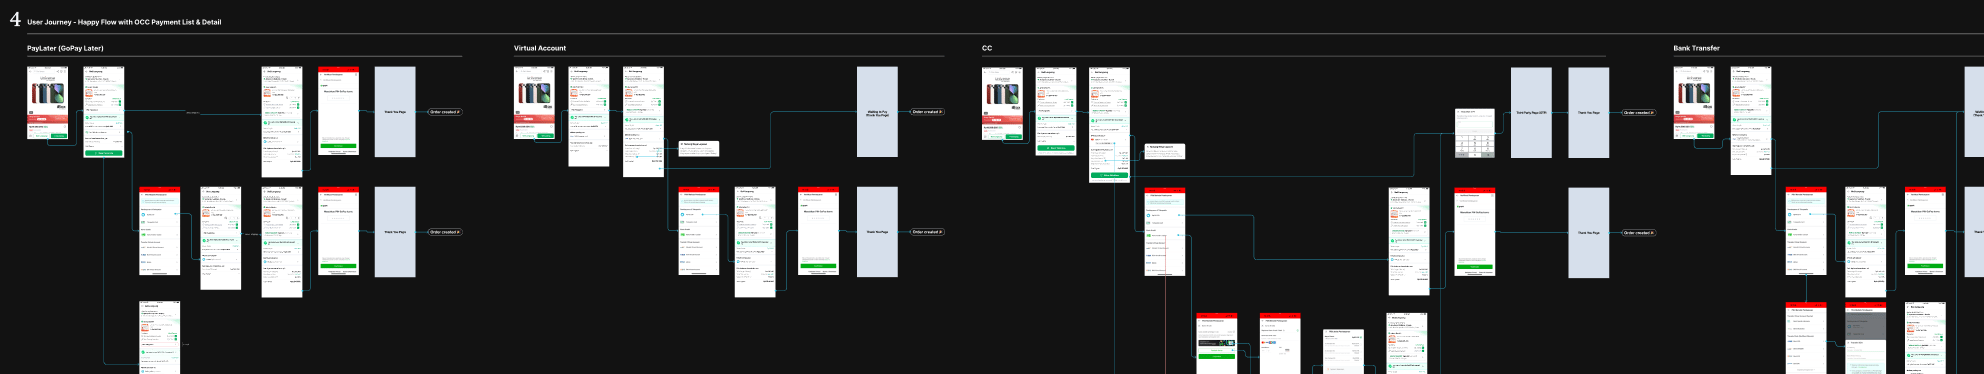Select payment method list screen in PayLater flow

pos(160,231)
